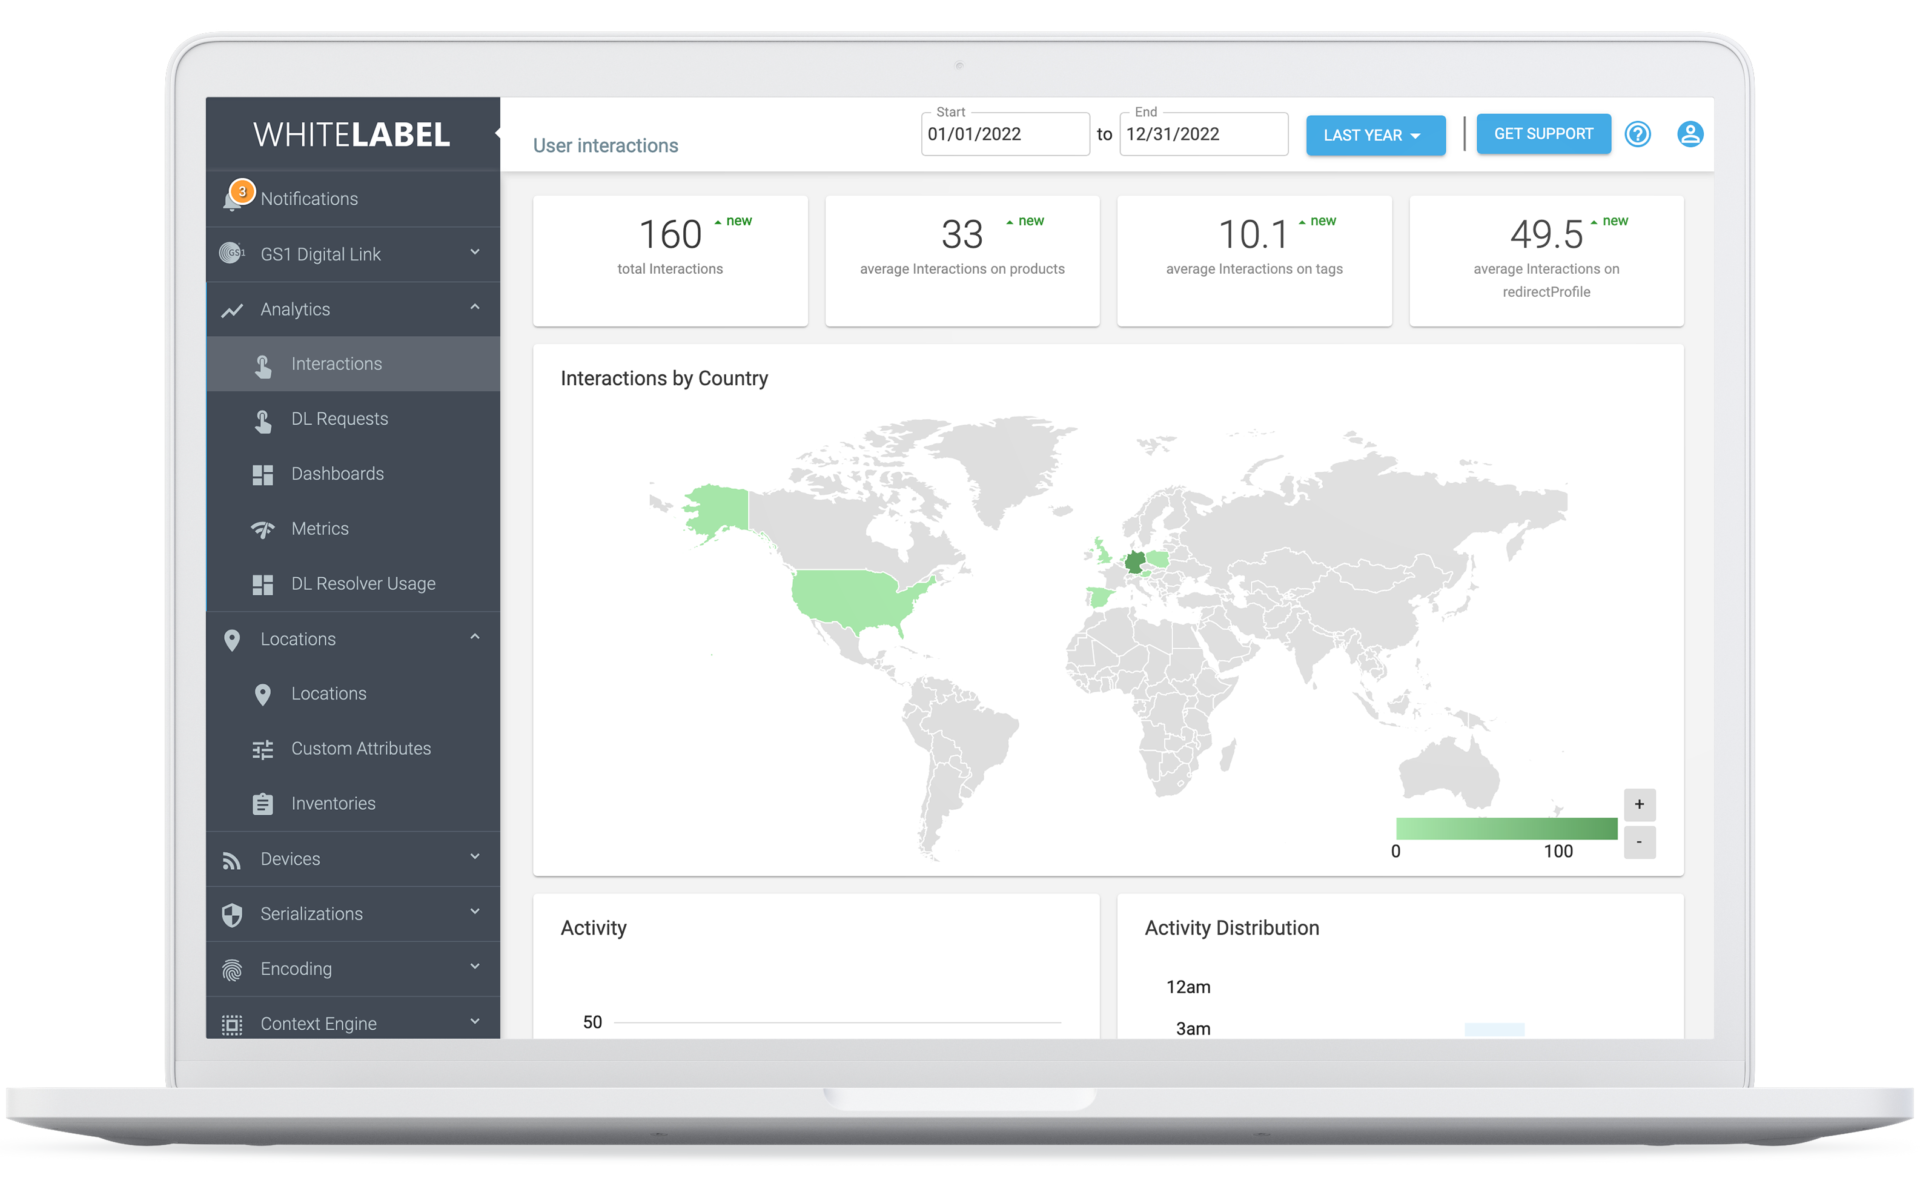Select Metrics in the sidebar
Image resolution: width=1920 pixels, height=1195 pixels.
click(353, 529)
